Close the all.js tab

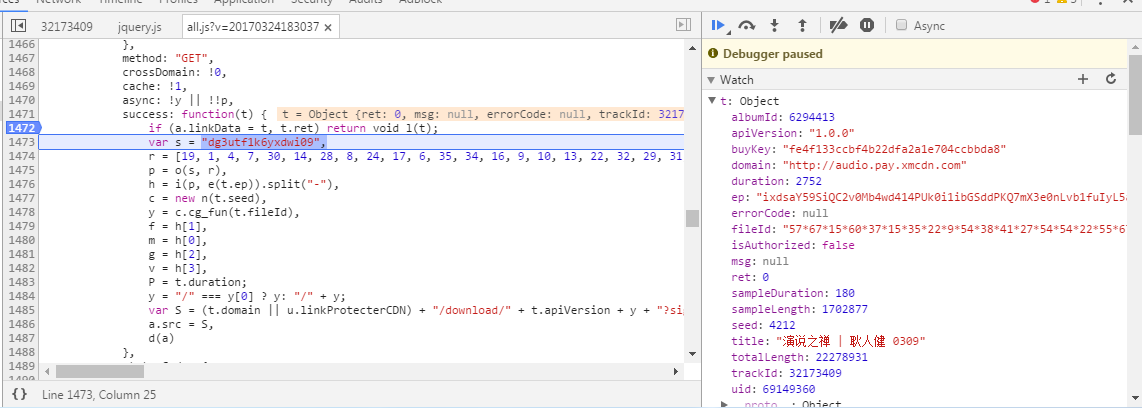coord(328,27)
